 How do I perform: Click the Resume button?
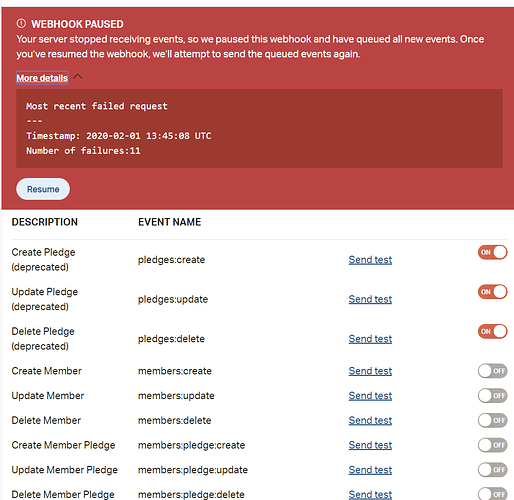tap(43, 189)
